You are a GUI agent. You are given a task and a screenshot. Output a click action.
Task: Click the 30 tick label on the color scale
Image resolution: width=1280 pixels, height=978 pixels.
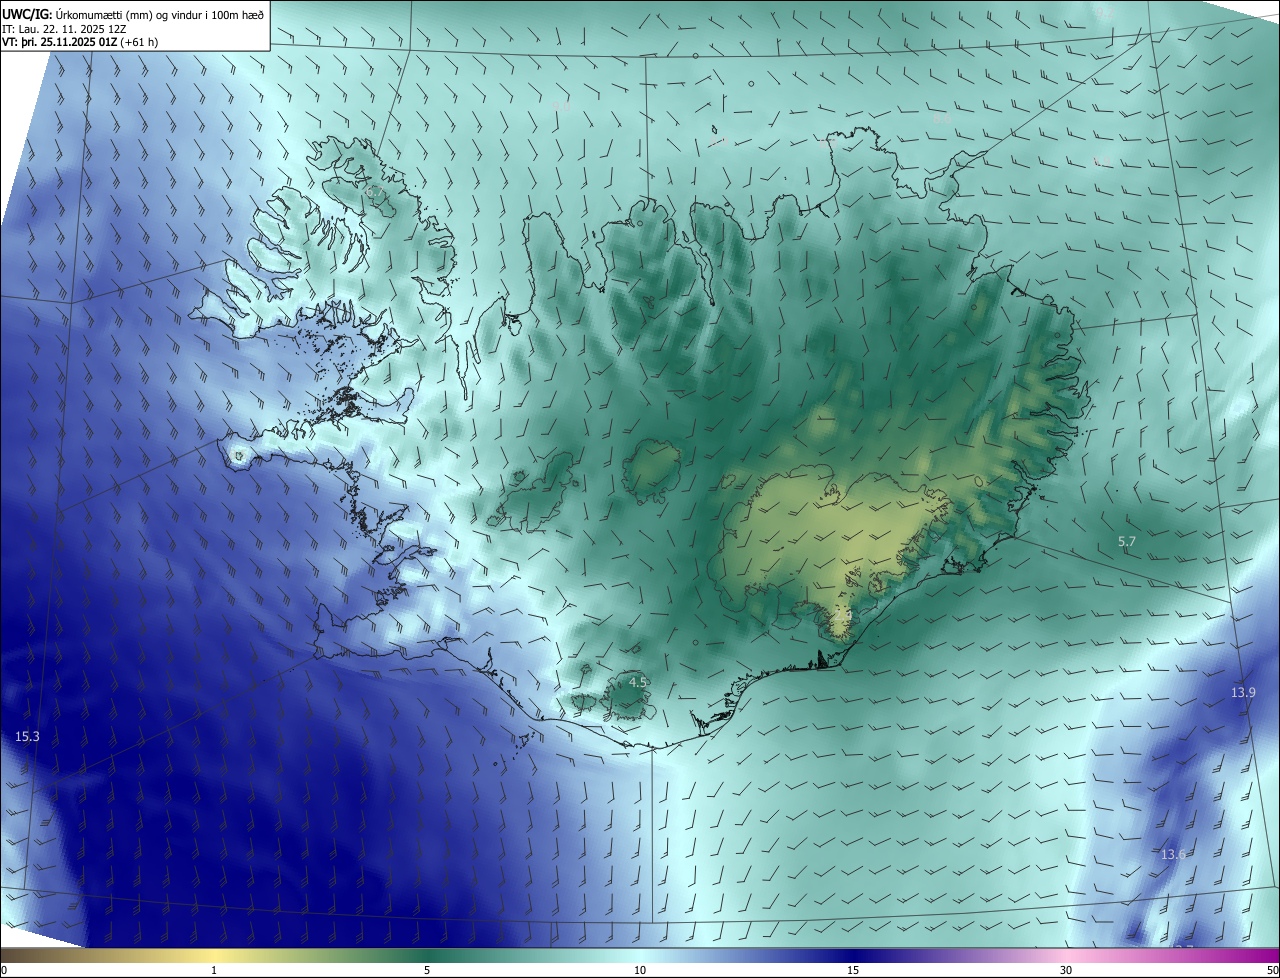click(x=1066, y=970)
